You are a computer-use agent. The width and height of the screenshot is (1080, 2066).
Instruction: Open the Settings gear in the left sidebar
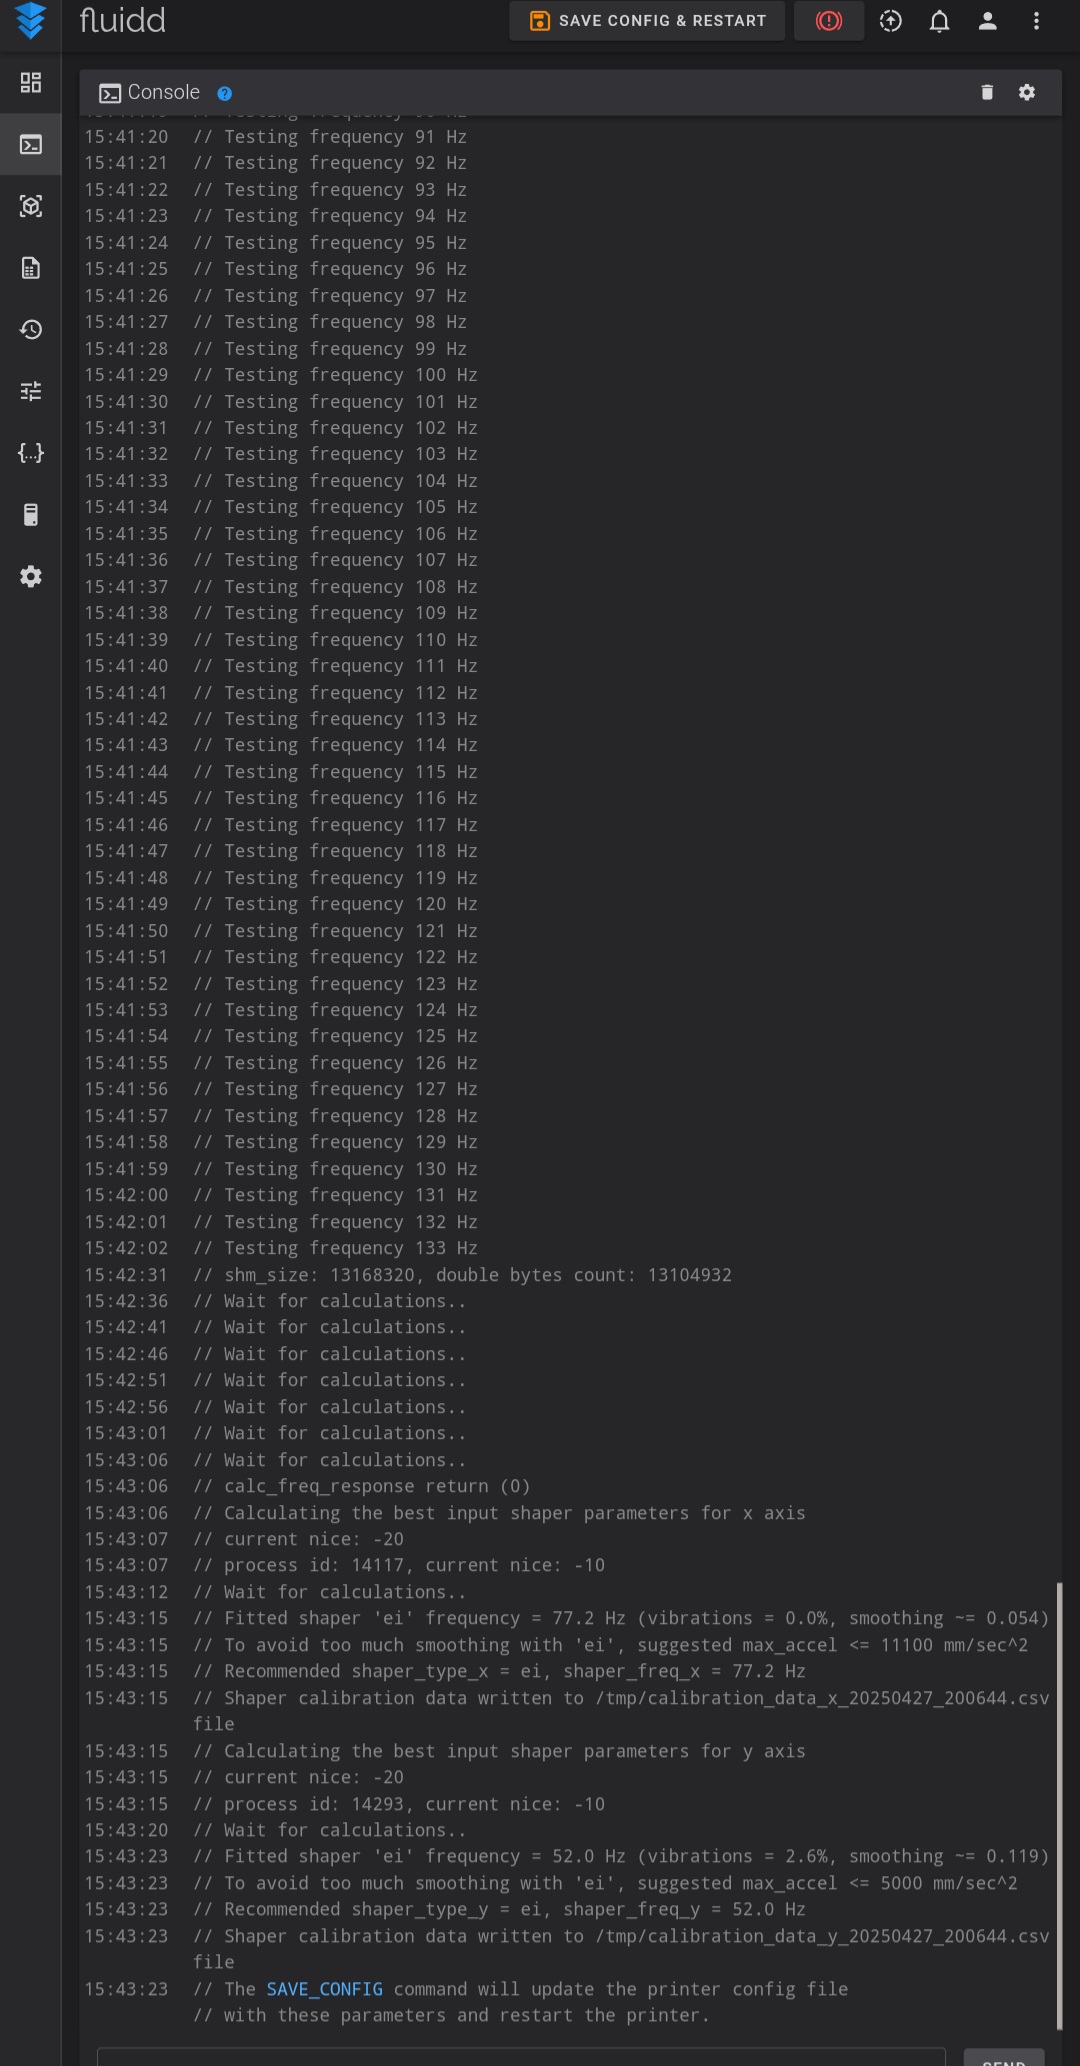(x=31, y=576)
